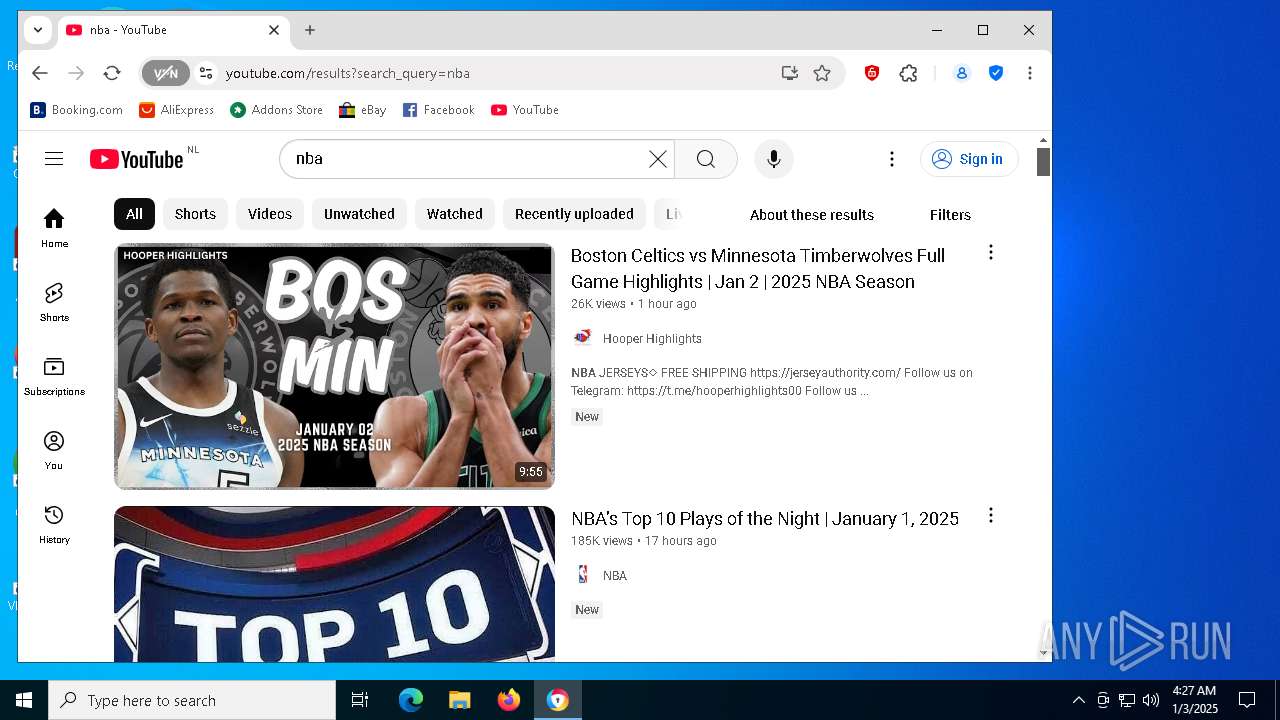Open Booking.com bookmark
Screen dimensions: 1280x720
pyautogui.click(x=77, y=110)
